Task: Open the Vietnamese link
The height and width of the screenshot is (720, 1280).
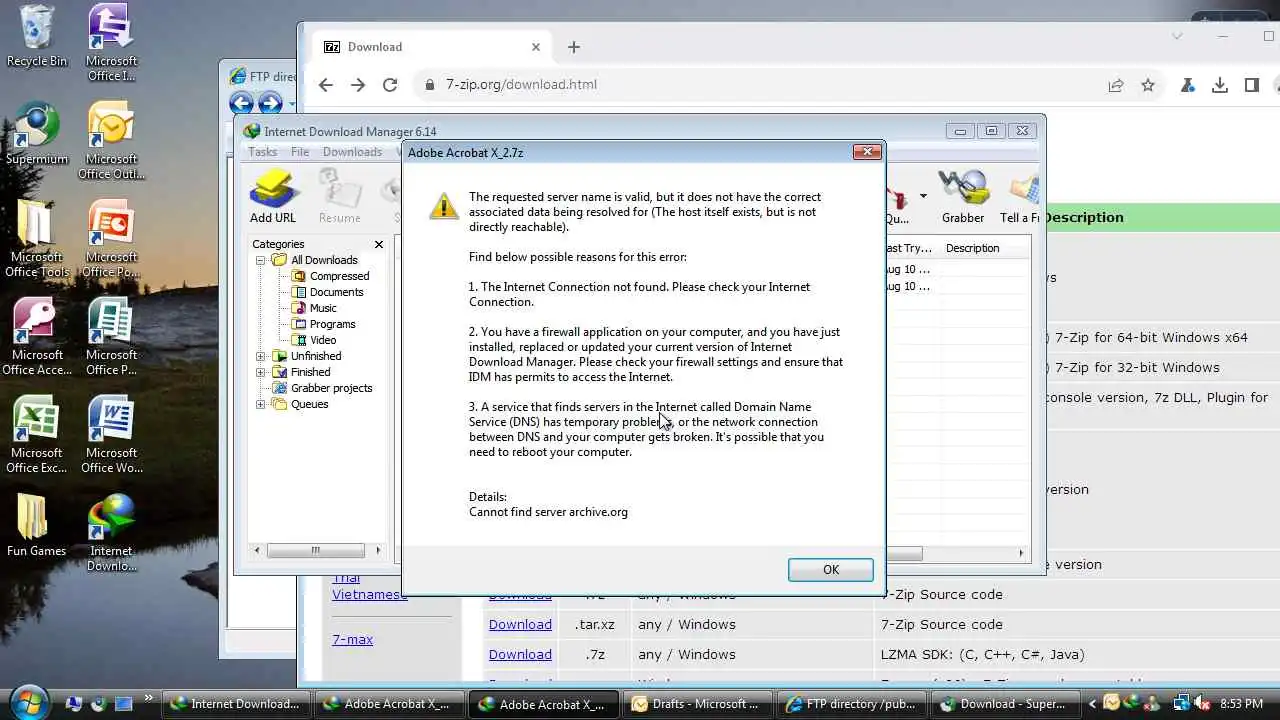Action: click(370, 594)
